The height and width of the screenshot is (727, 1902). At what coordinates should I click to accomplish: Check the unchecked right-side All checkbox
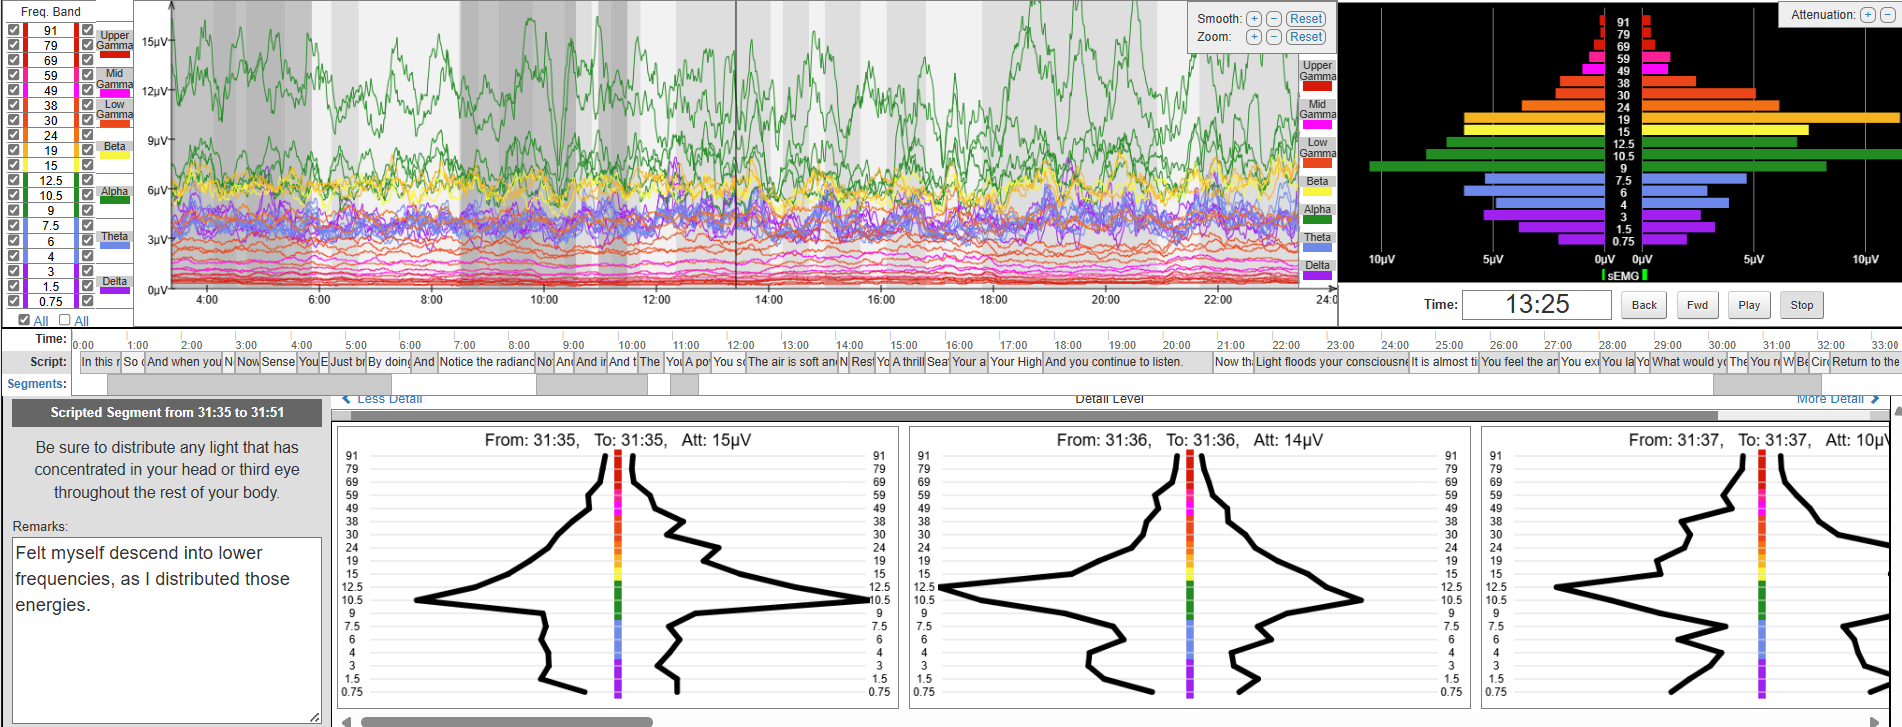tap(65, 320)
